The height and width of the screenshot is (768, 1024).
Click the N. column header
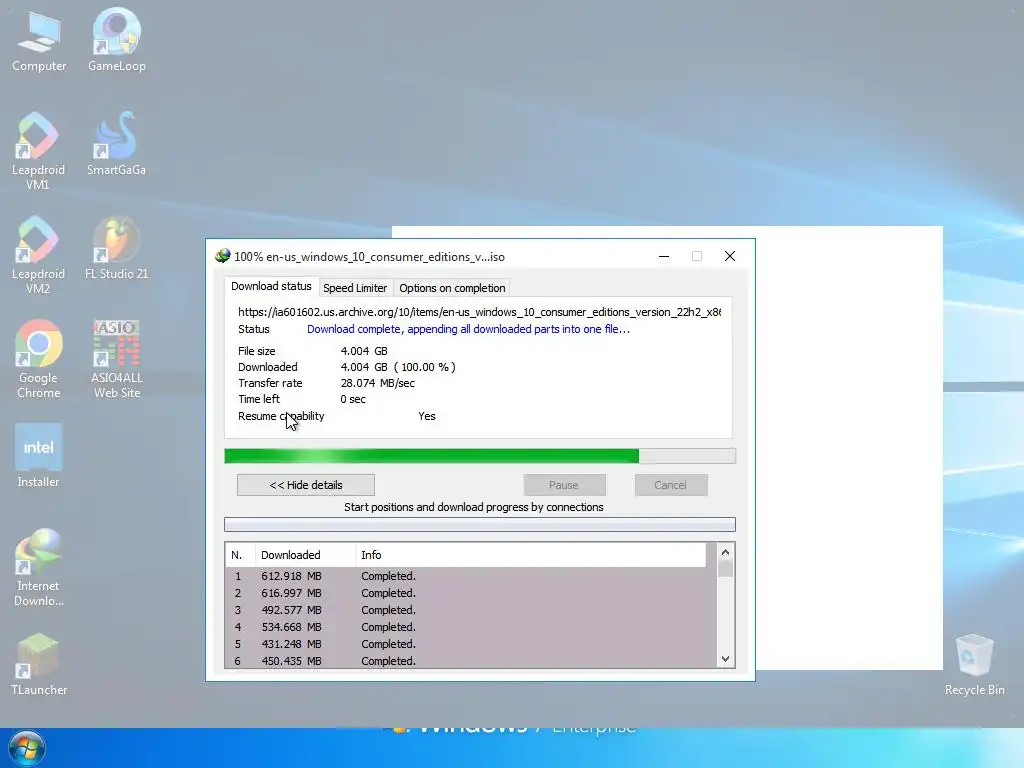pos(240,555)
